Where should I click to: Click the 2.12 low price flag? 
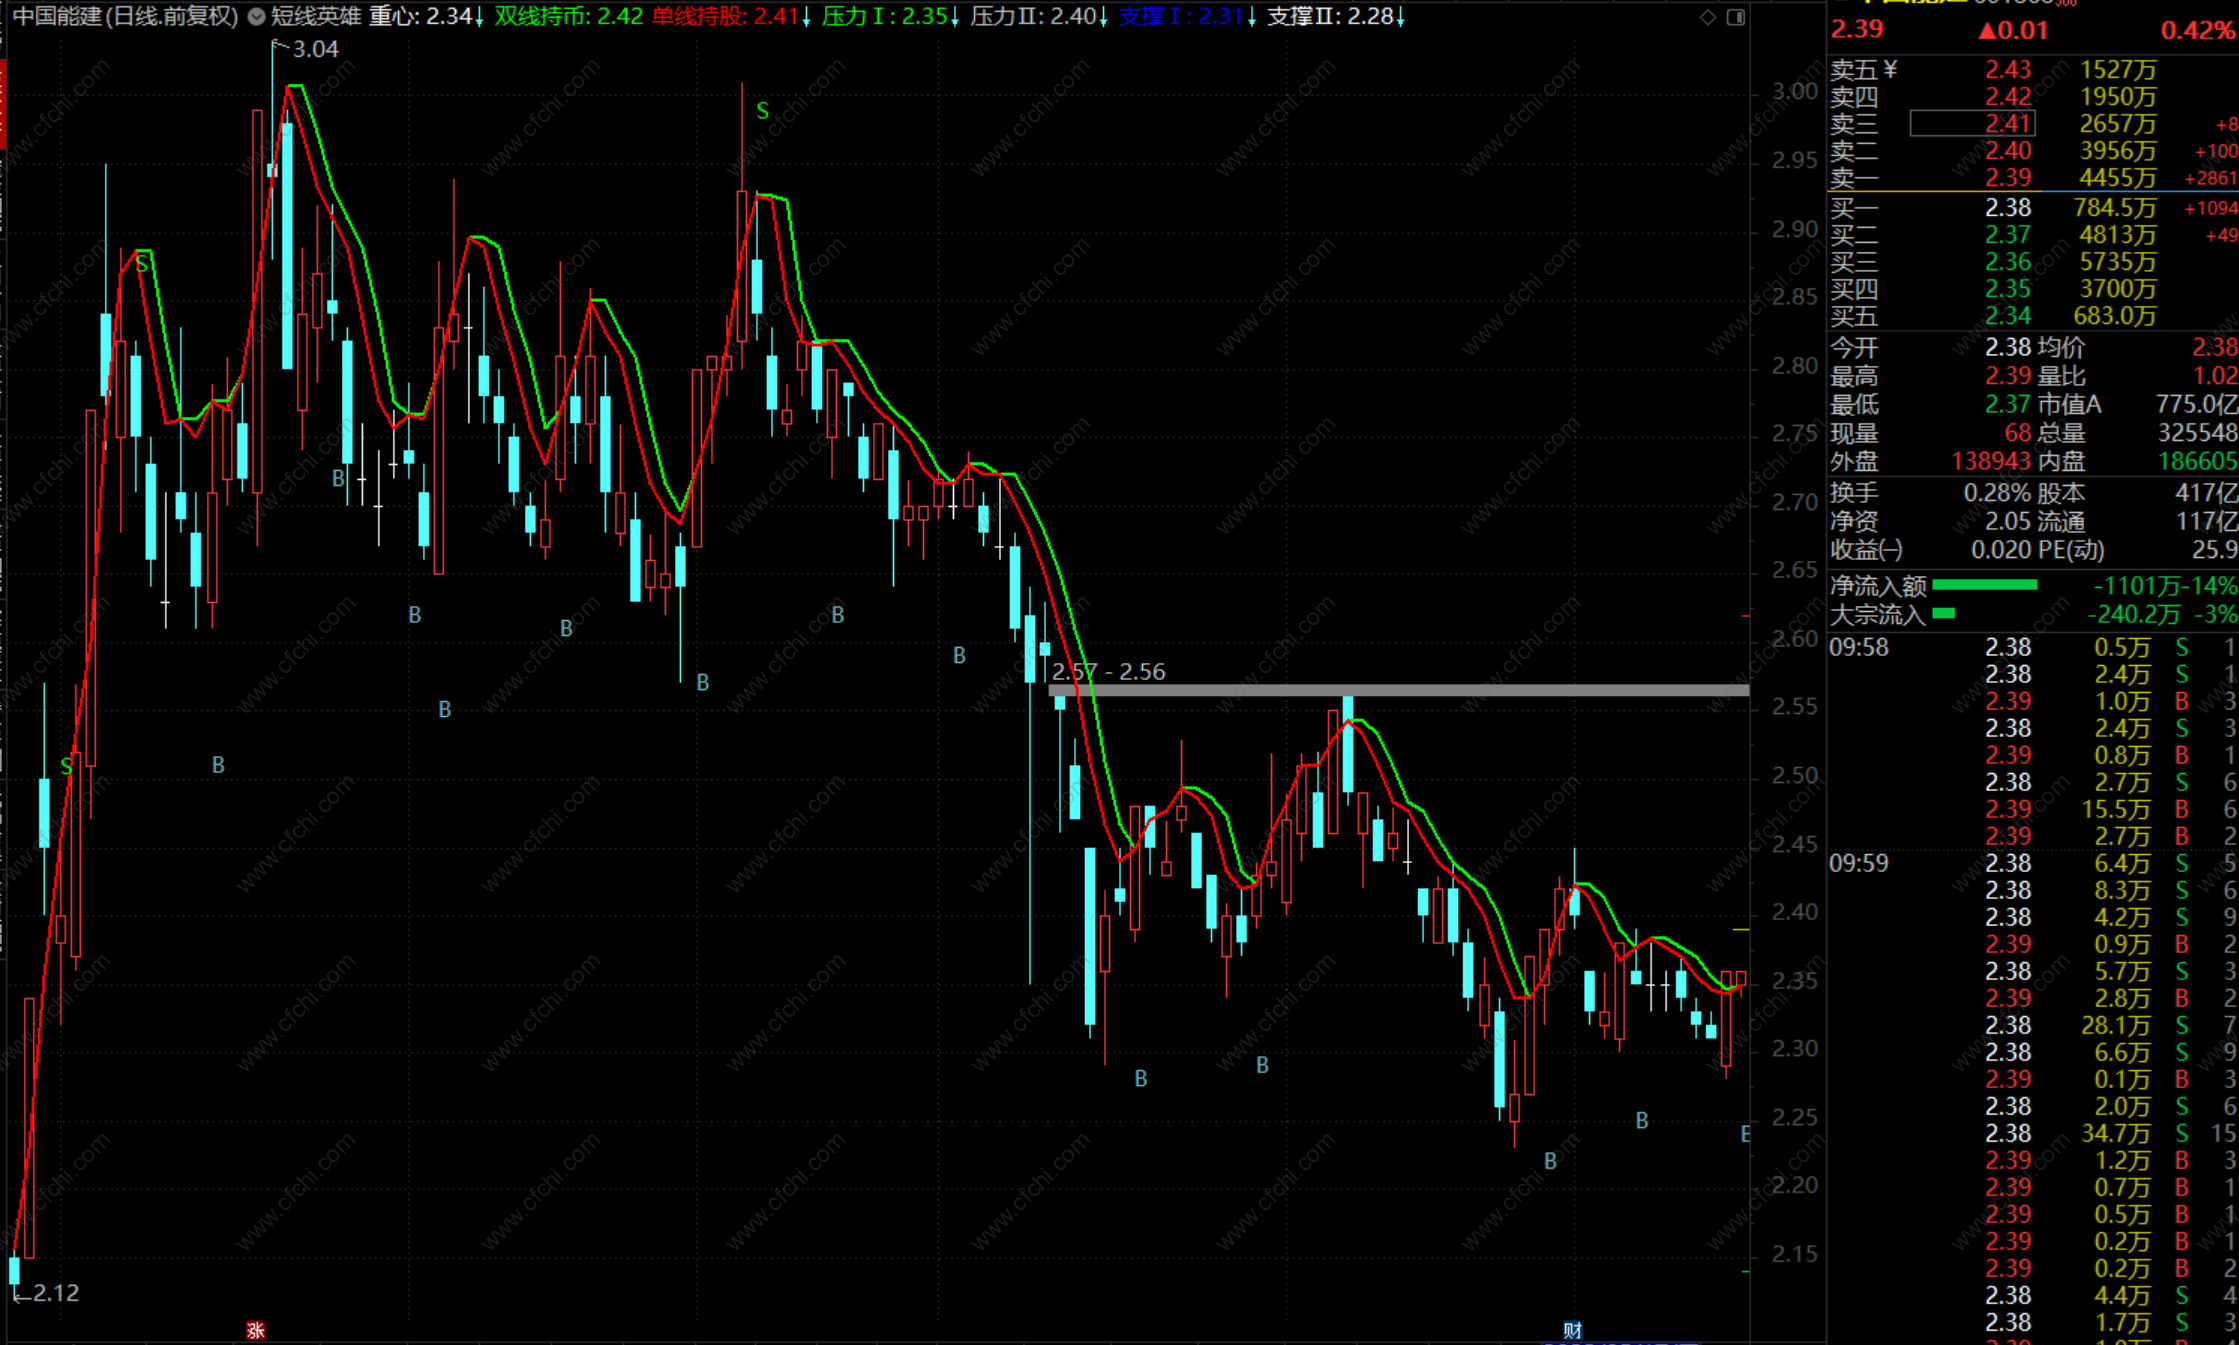coord(55,1293)
